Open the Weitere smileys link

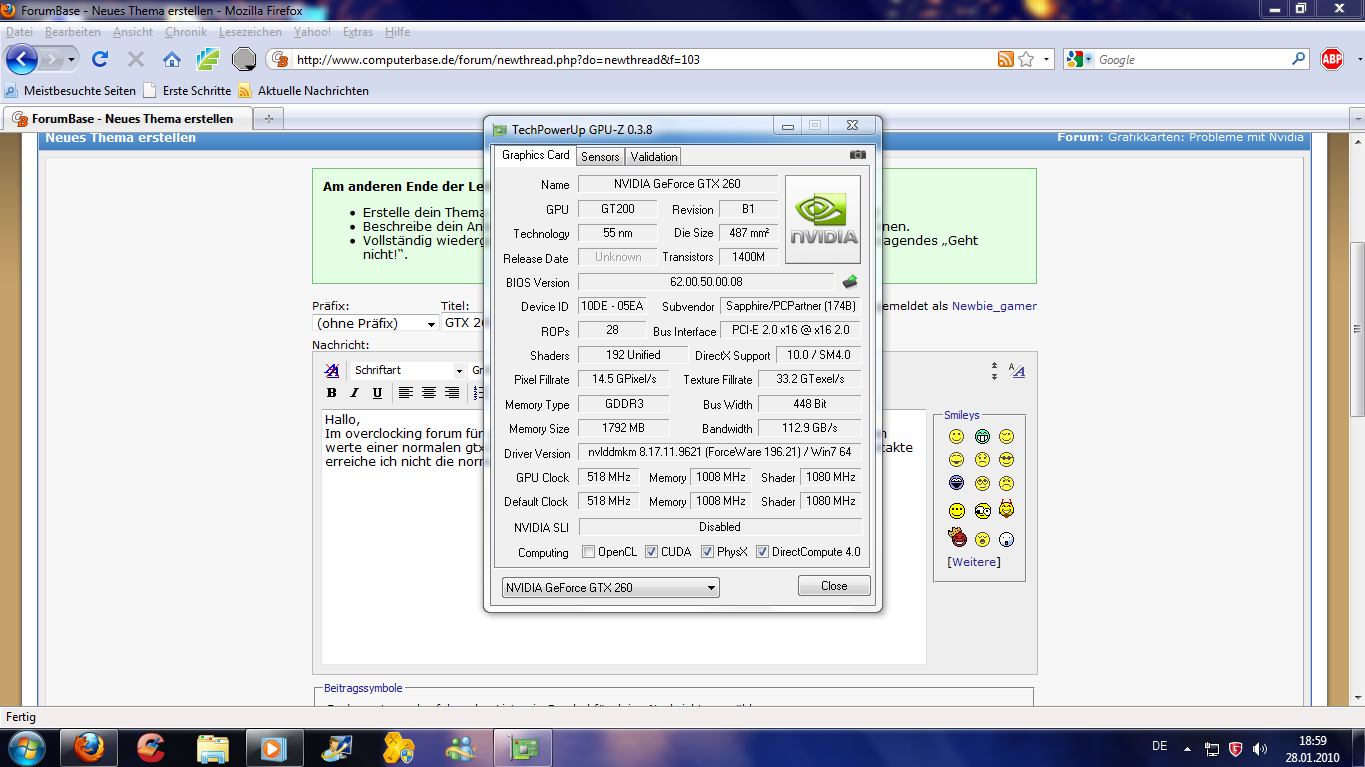(974, 562)
